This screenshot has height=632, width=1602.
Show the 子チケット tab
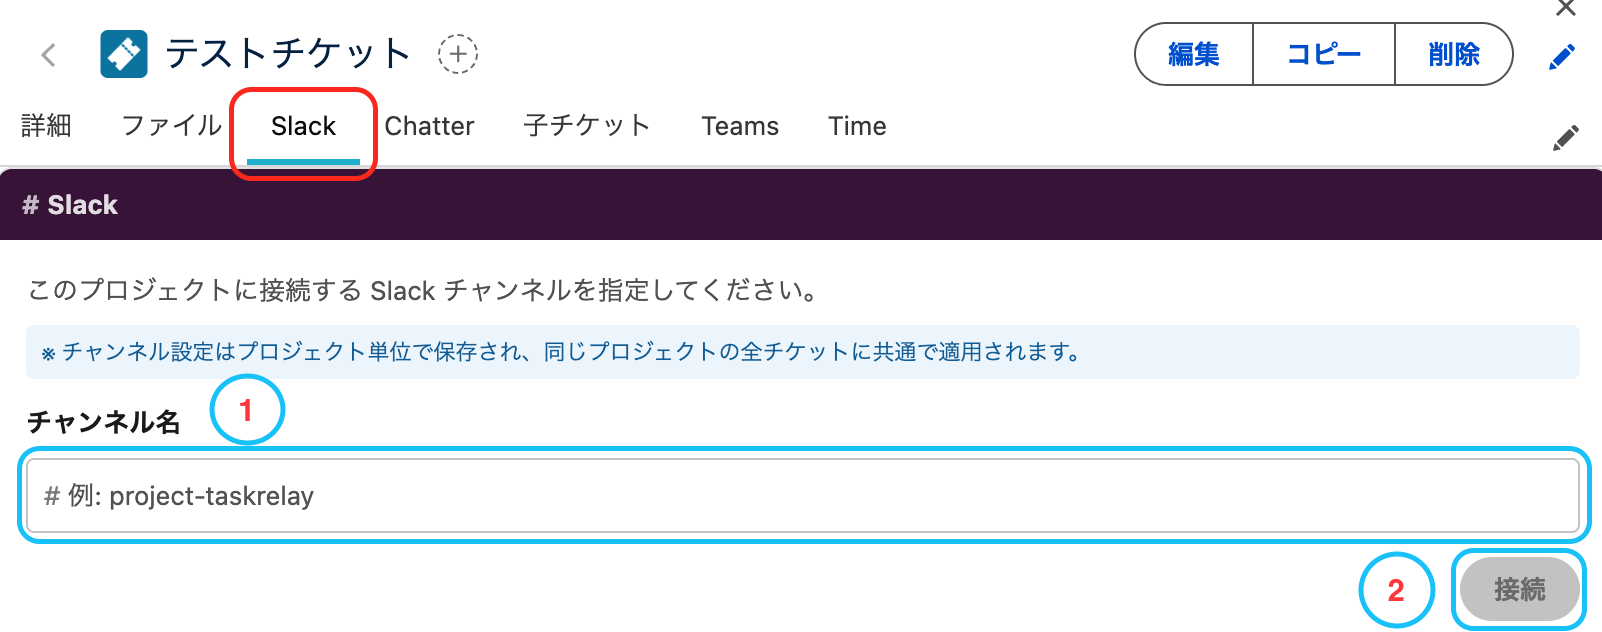point(587,126)
